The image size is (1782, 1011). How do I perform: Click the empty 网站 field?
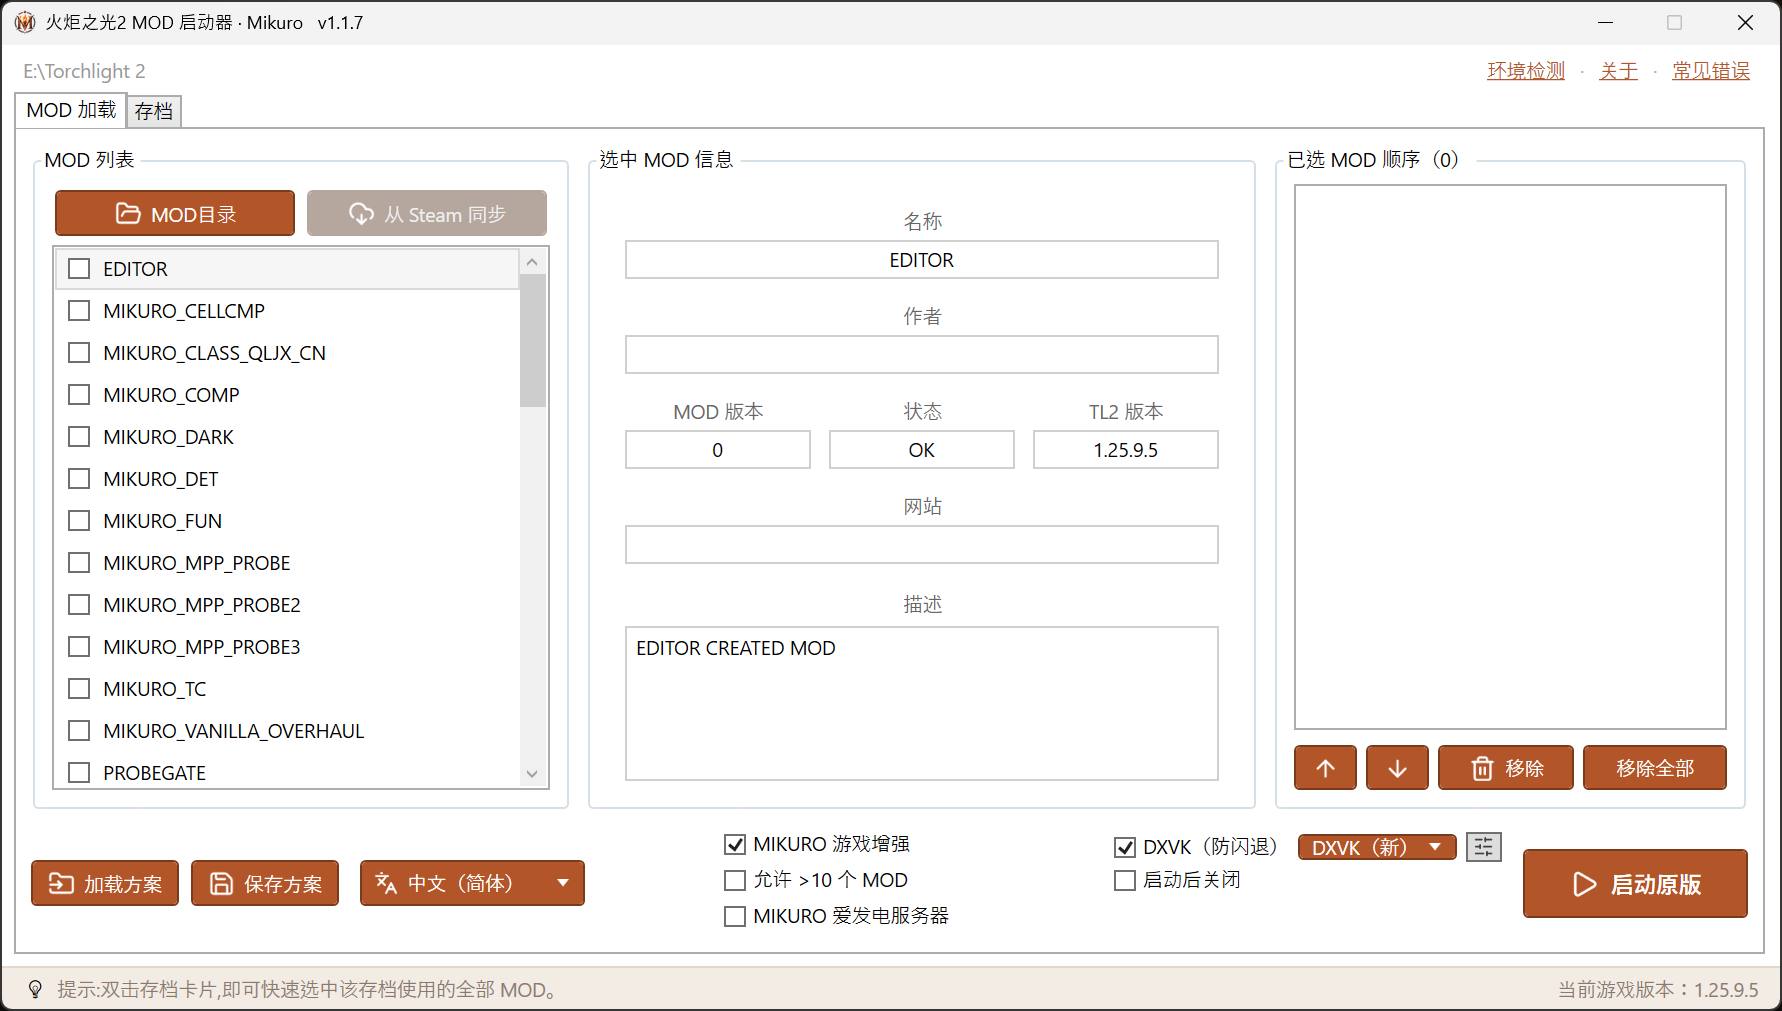(x=922, y=545)
